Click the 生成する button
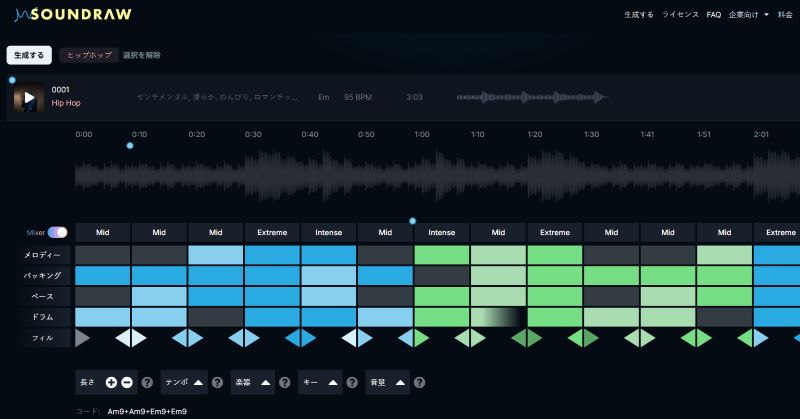 tap(29, 55)
